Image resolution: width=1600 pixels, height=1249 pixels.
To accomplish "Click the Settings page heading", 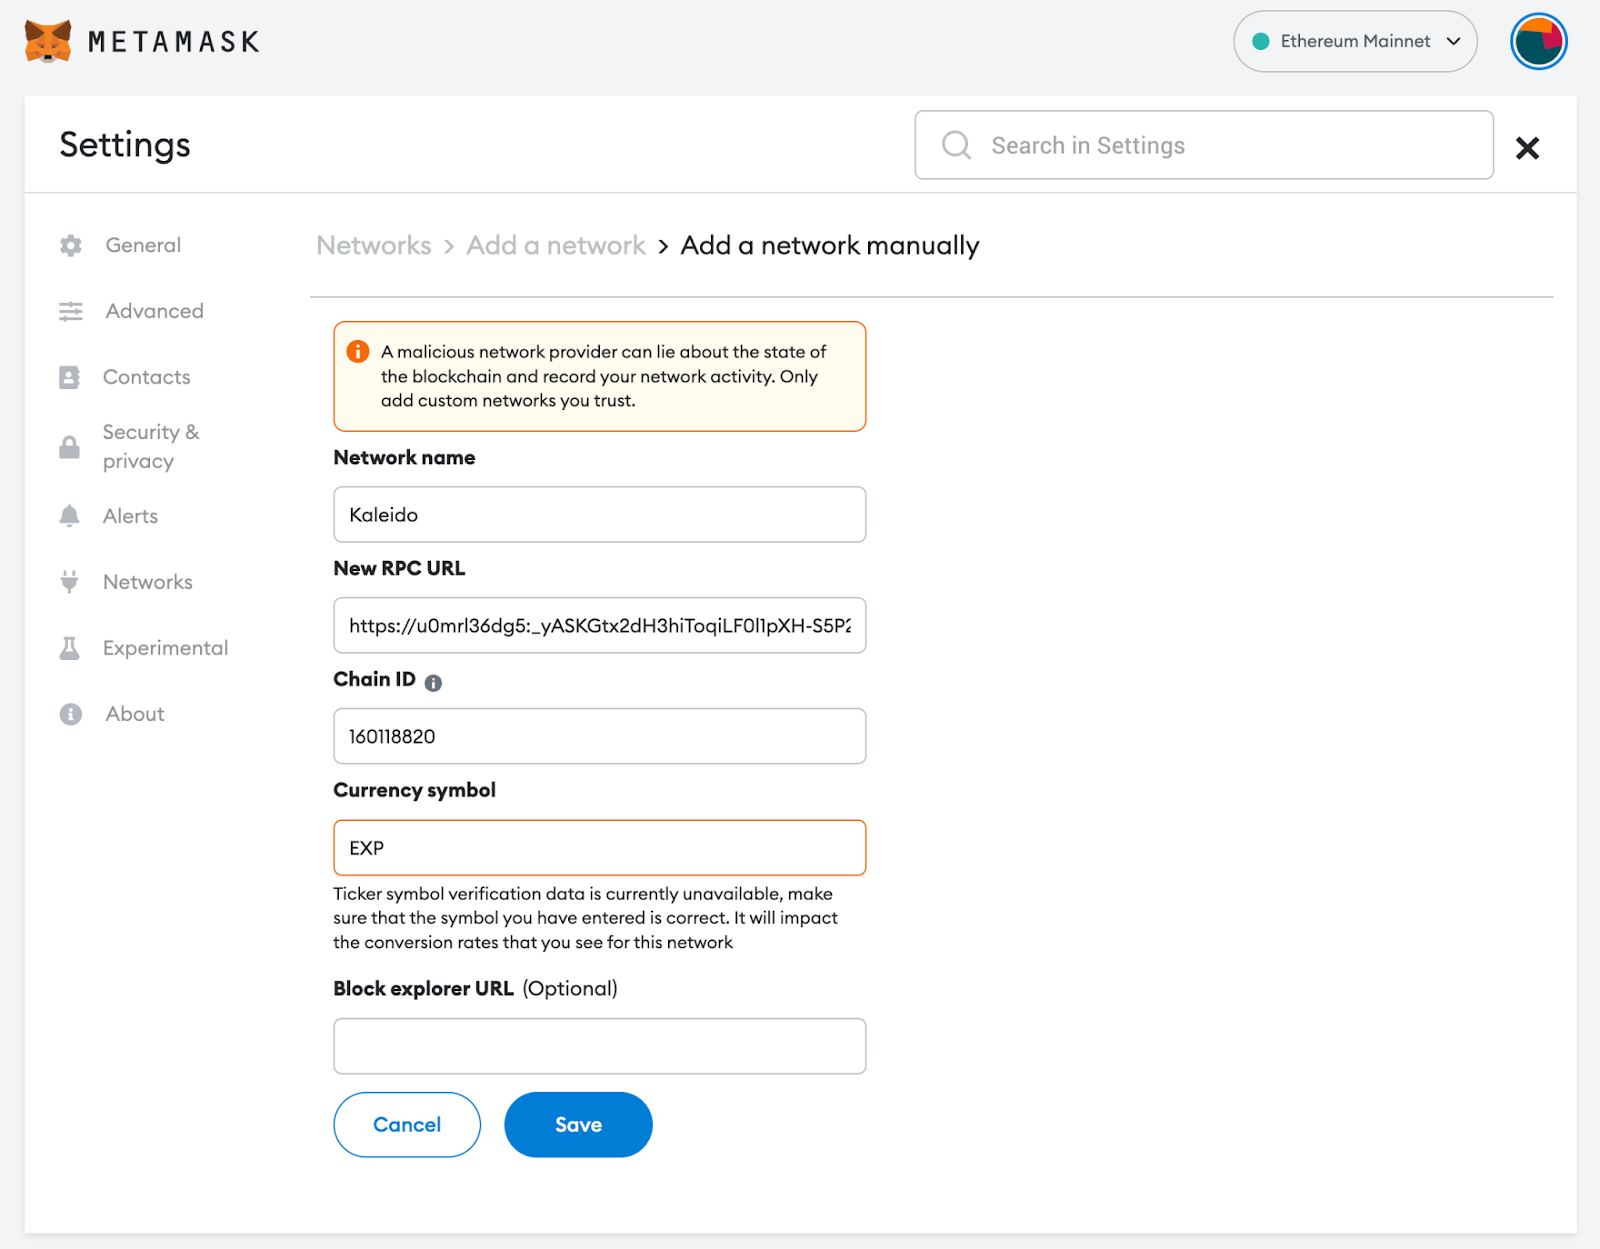I will point(125,145).
